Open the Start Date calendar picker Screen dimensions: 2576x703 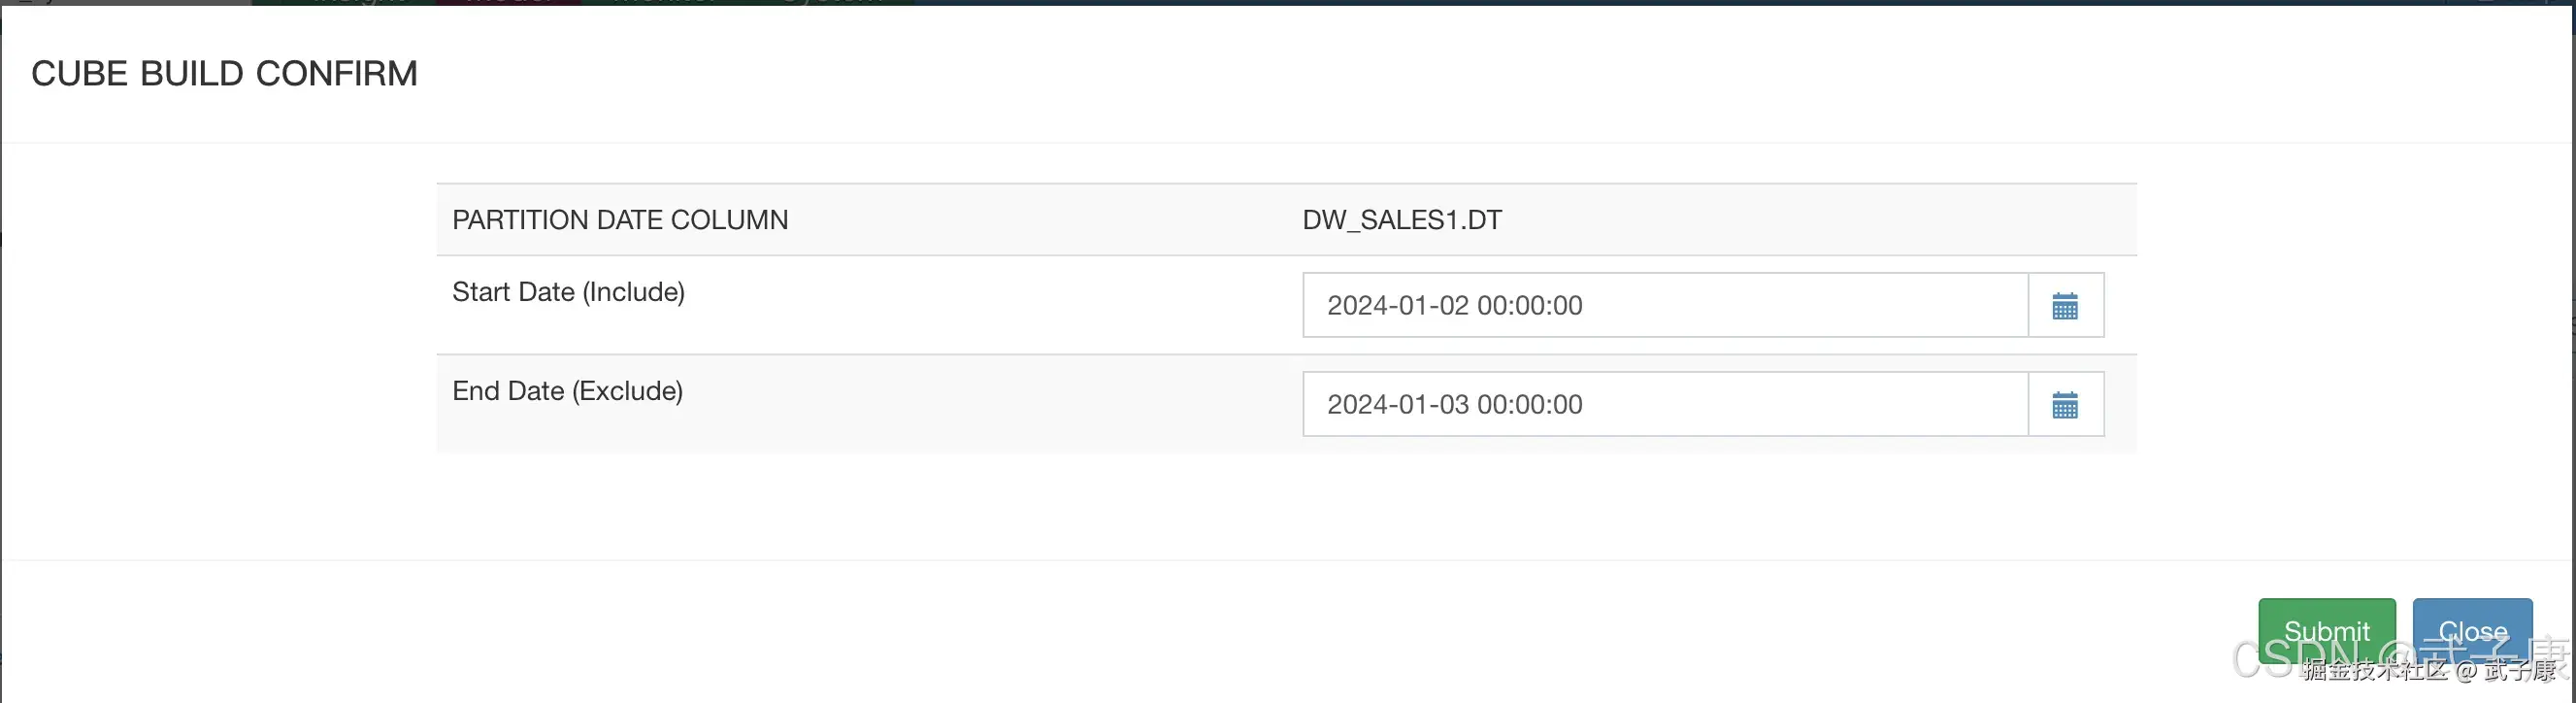click(x=2065, y=306)
